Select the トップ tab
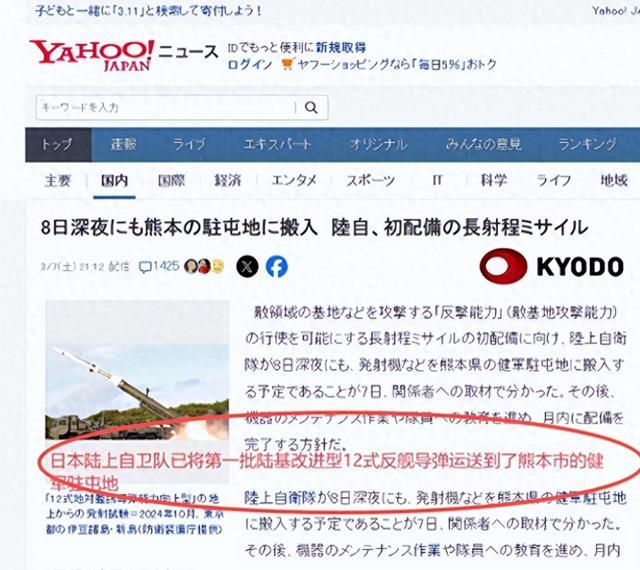Viewport: 640px width, 570px height. pyautogui.click(x=58, y=145)
